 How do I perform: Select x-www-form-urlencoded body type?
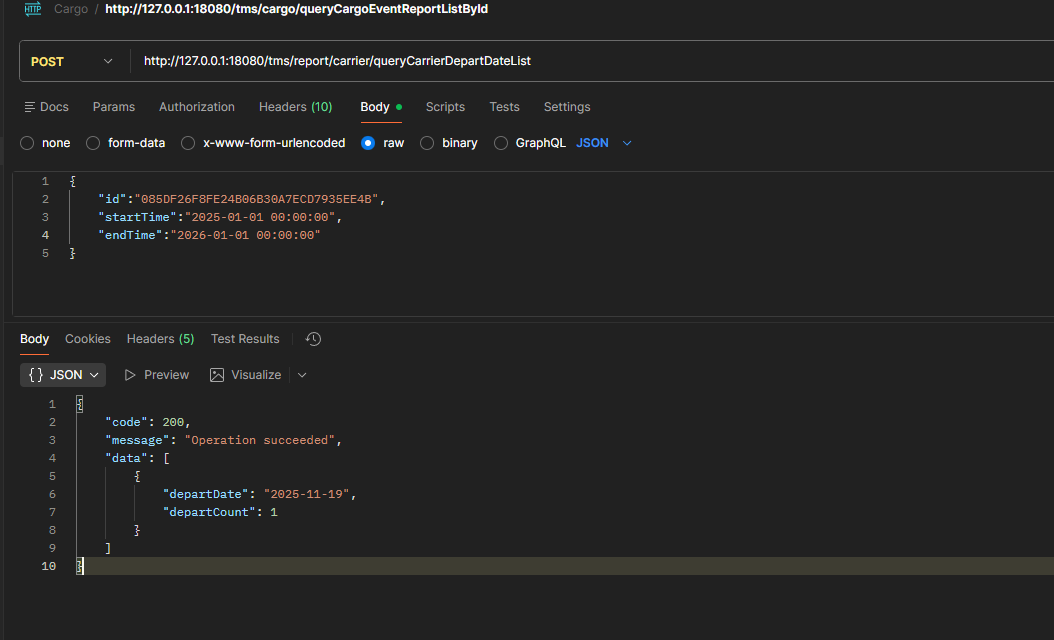188,143
